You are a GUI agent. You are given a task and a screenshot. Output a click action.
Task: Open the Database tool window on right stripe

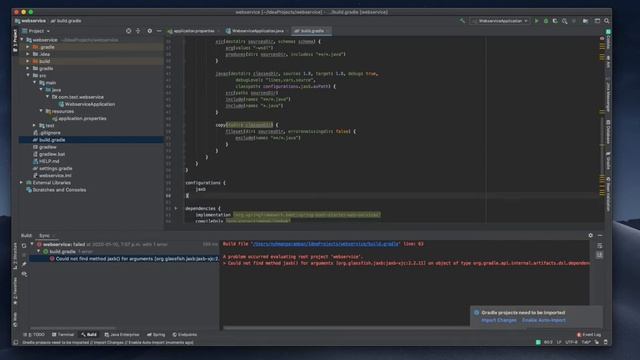pyautogui.click(x=608, y=131)
